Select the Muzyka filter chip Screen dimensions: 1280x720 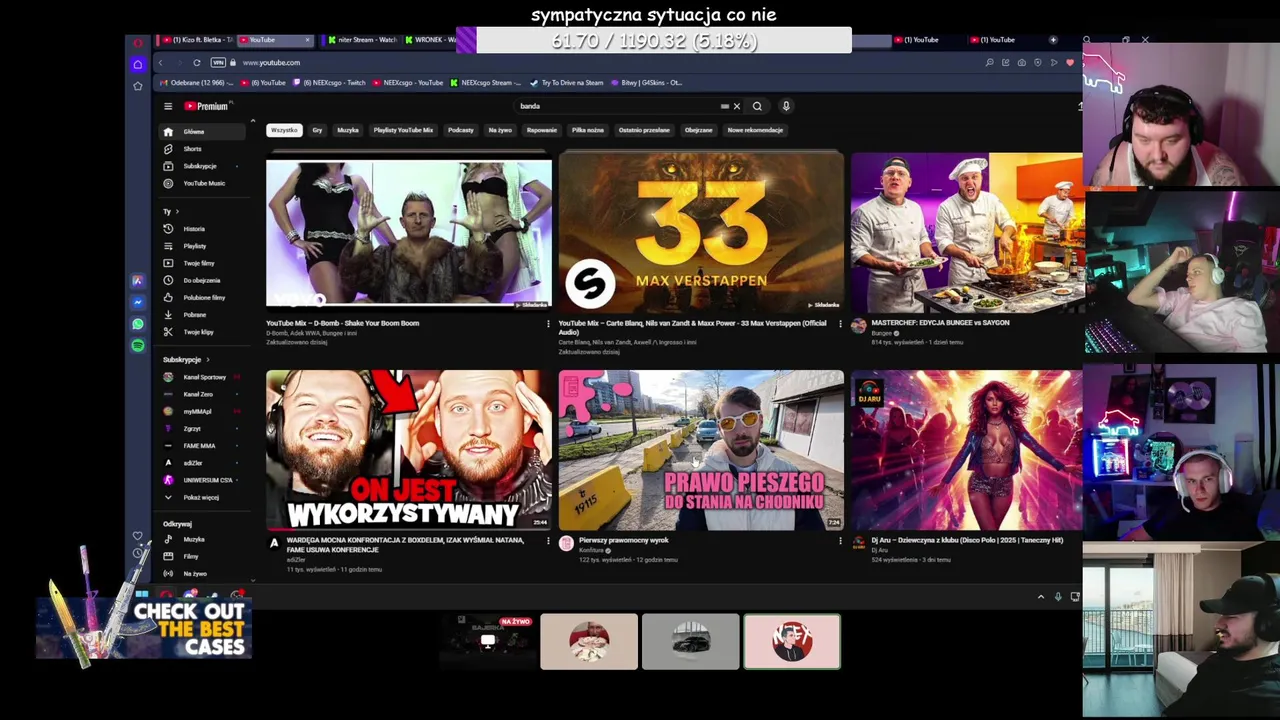point(348,130)
